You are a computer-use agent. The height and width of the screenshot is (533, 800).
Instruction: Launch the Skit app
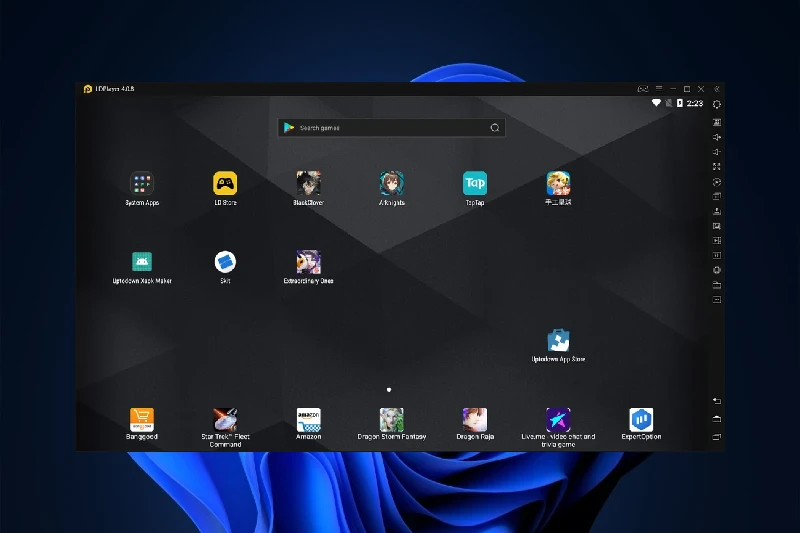(x=225, y=263)
